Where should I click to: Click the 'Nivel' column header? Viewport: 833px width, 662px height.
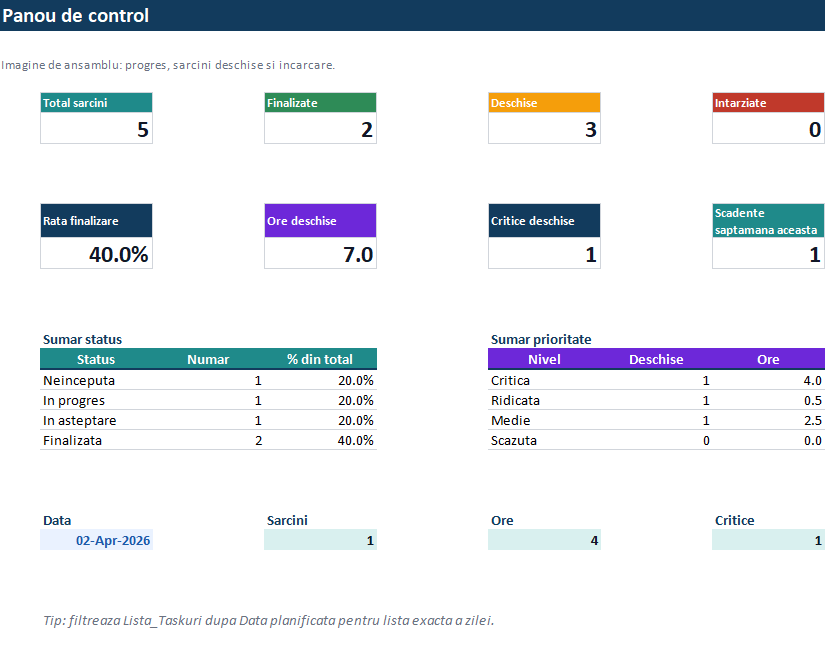point(545,359)
